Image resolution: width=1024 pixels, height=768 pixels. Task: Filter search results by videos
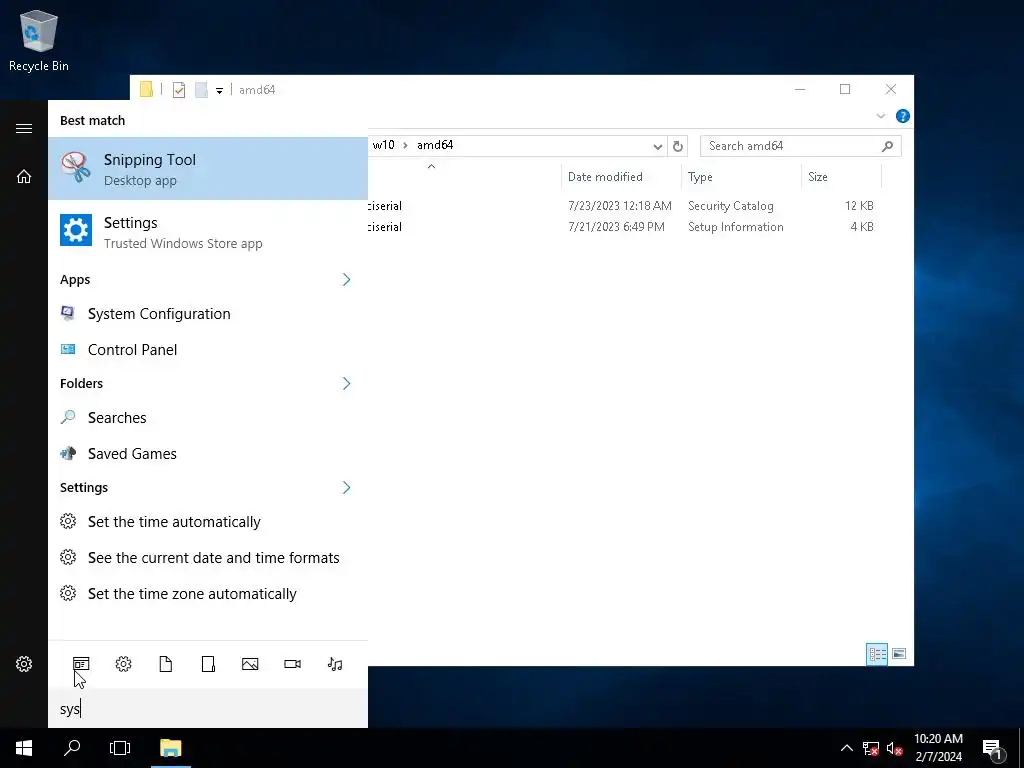(x=293, y=664)
